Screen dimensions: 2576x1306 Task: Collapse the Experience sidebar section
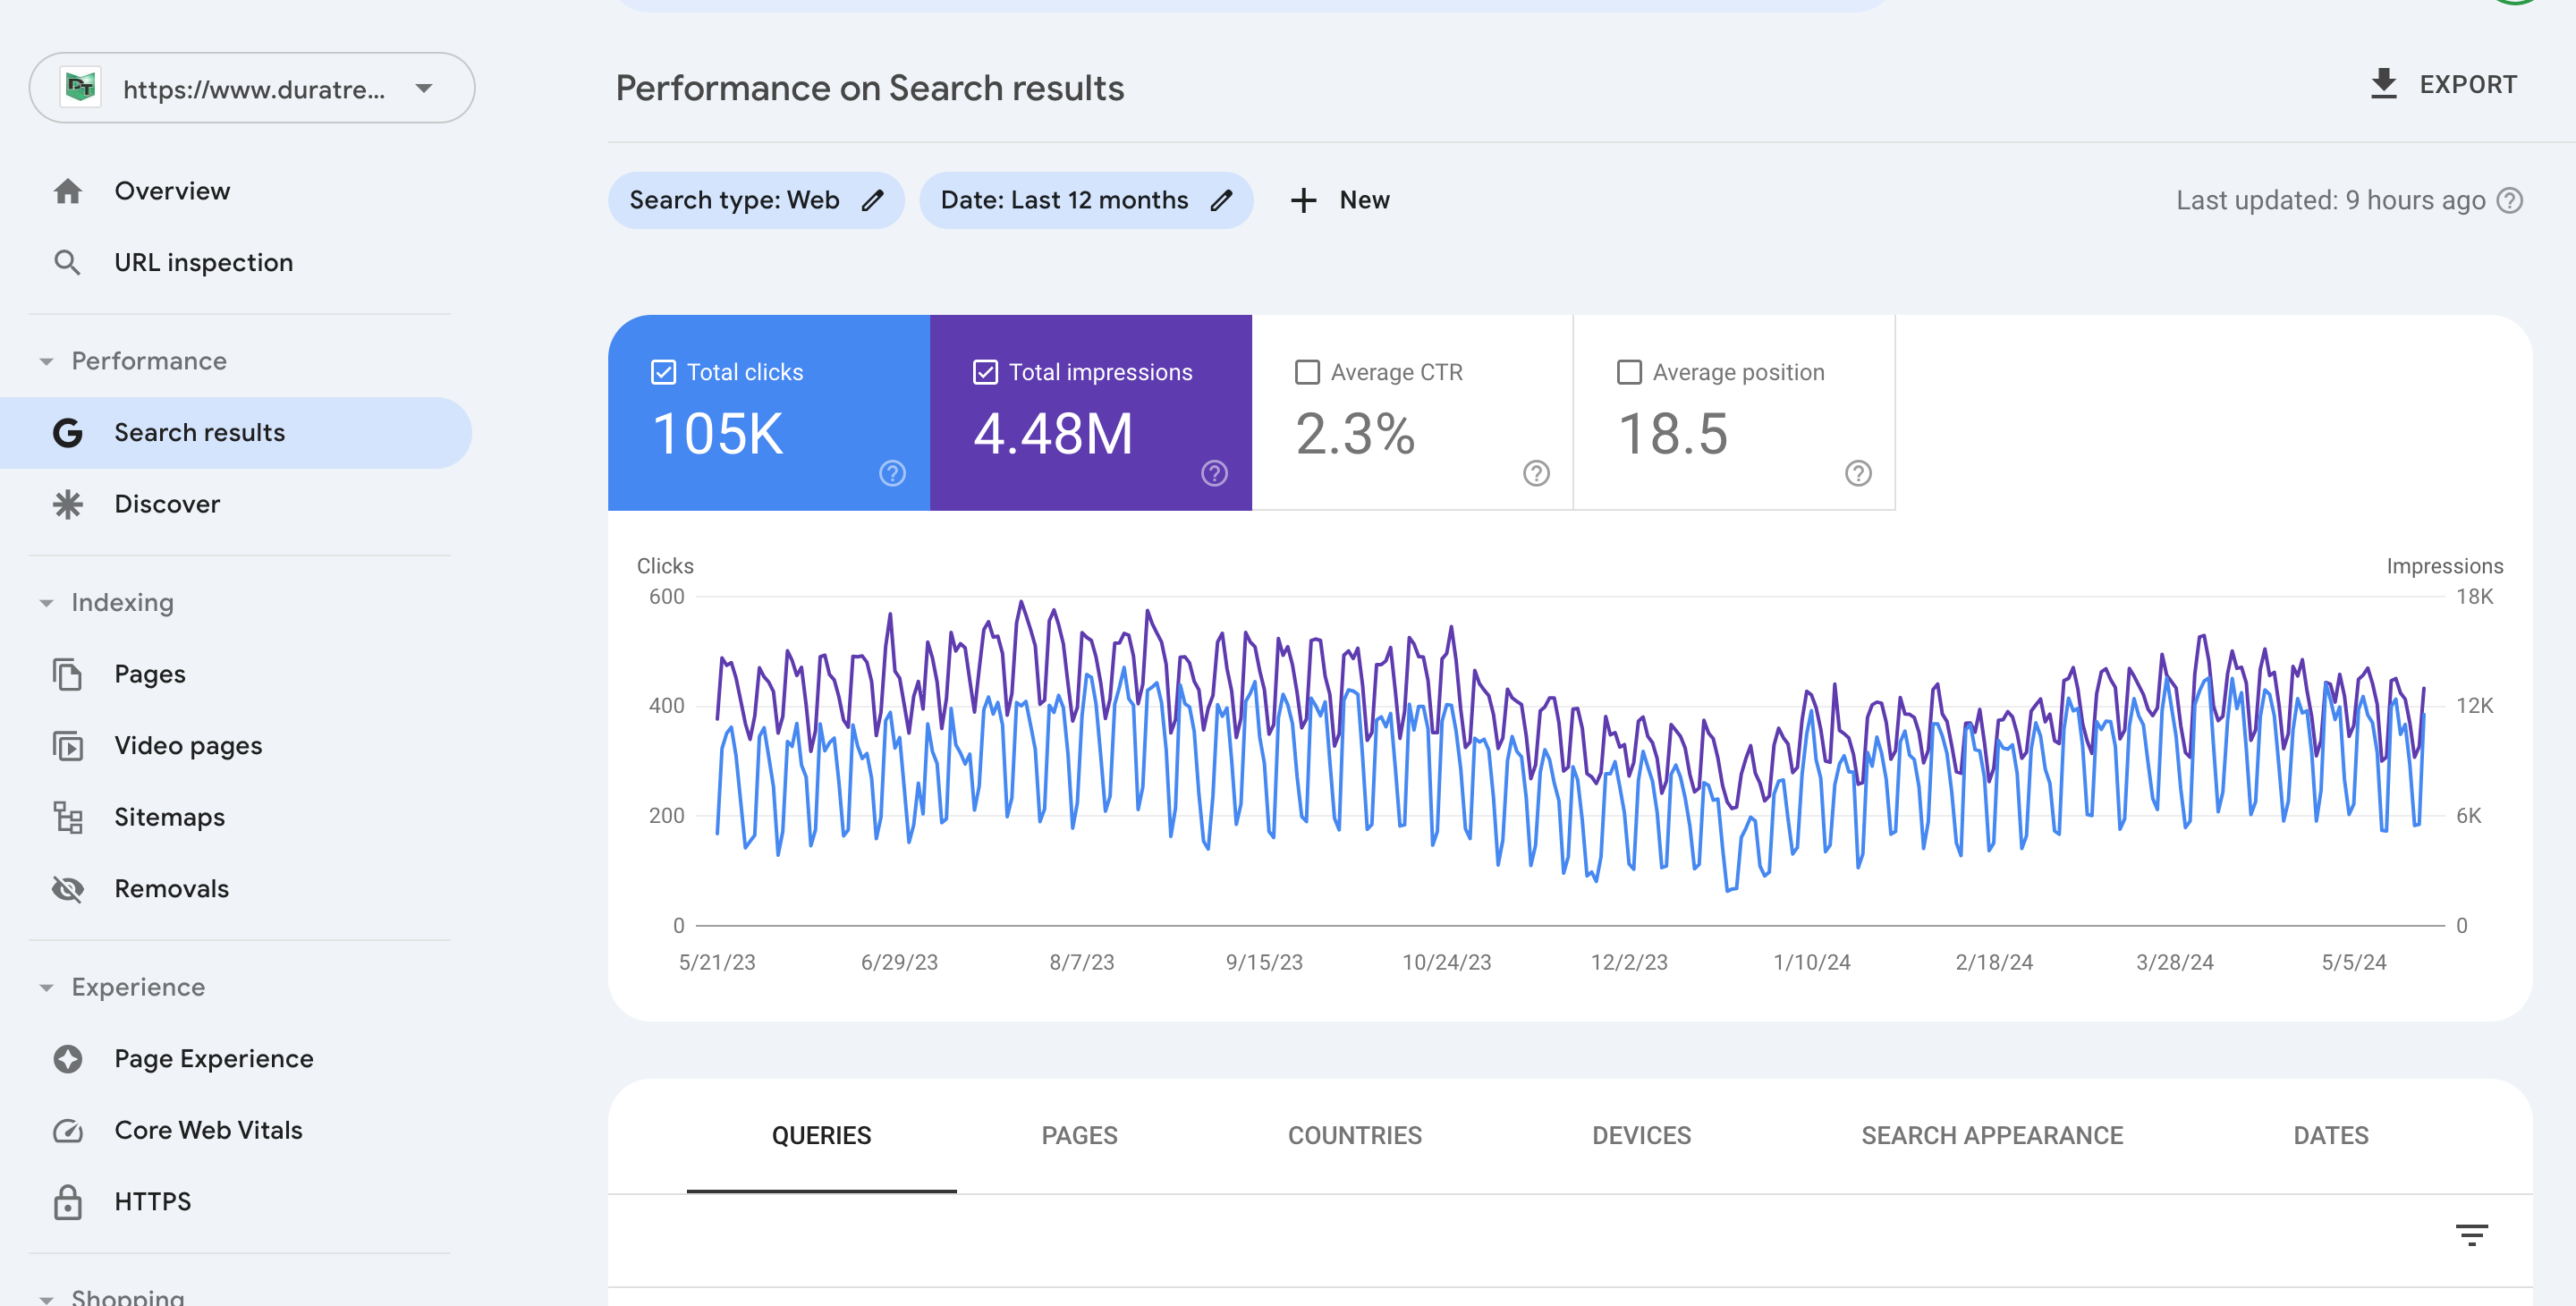(46, 988)
